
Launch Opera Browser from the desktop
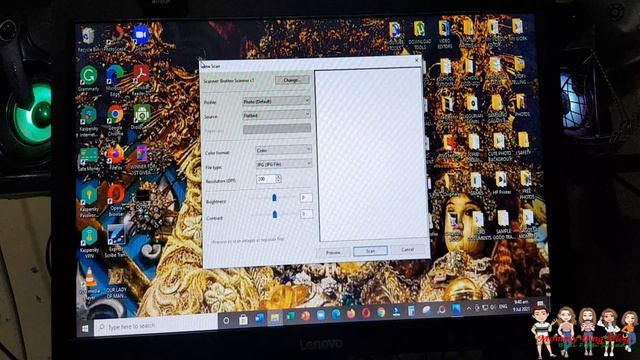[116, 200]
